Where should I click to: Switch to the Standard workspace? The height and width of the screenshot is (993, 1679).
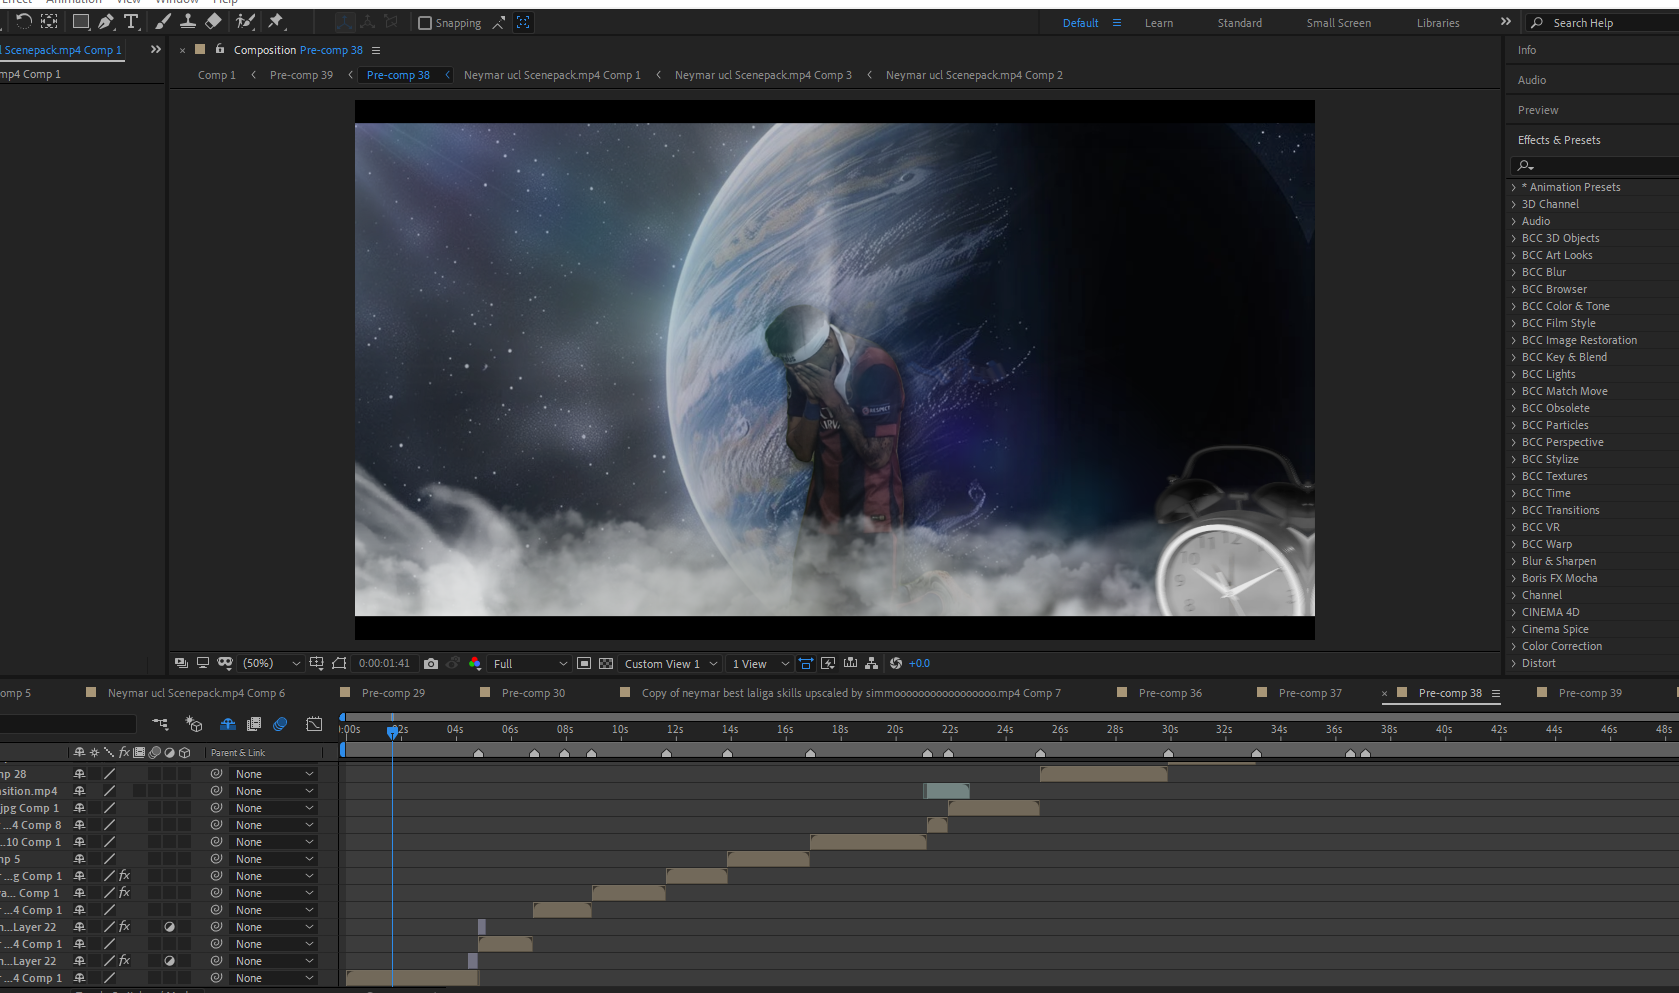tap(1239, 23)
